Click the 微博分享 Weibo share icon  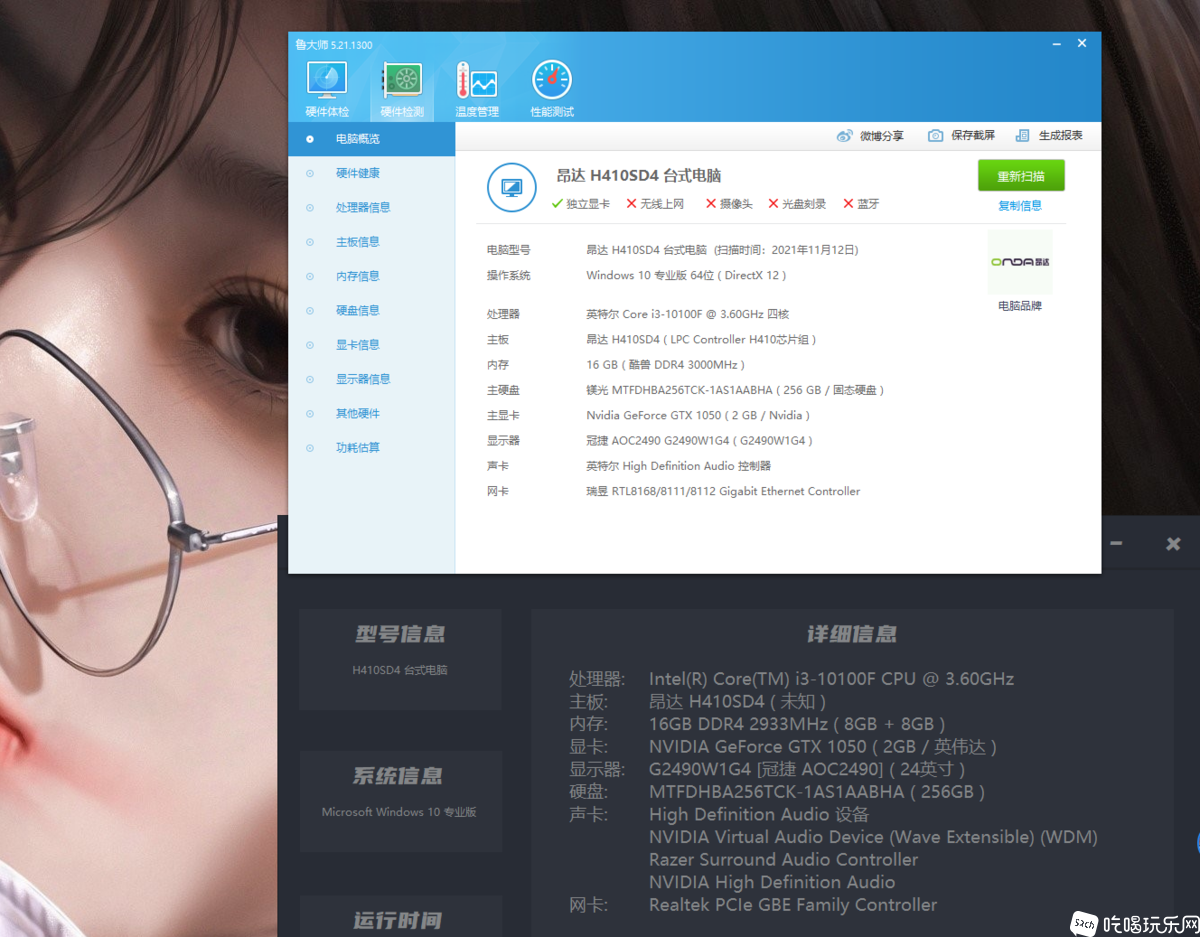pos(845,136)
